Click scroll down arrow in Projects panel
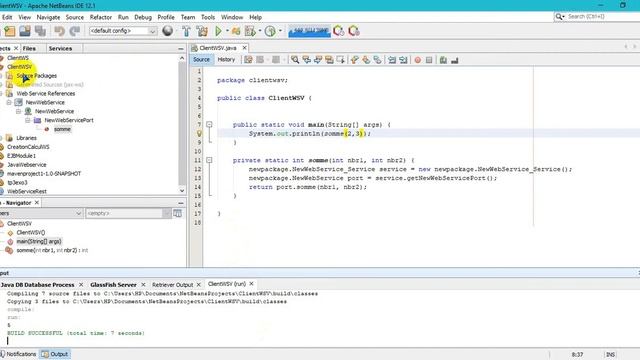Image resolution: width=640 pixels, height=360 pixels. [182, 191]
